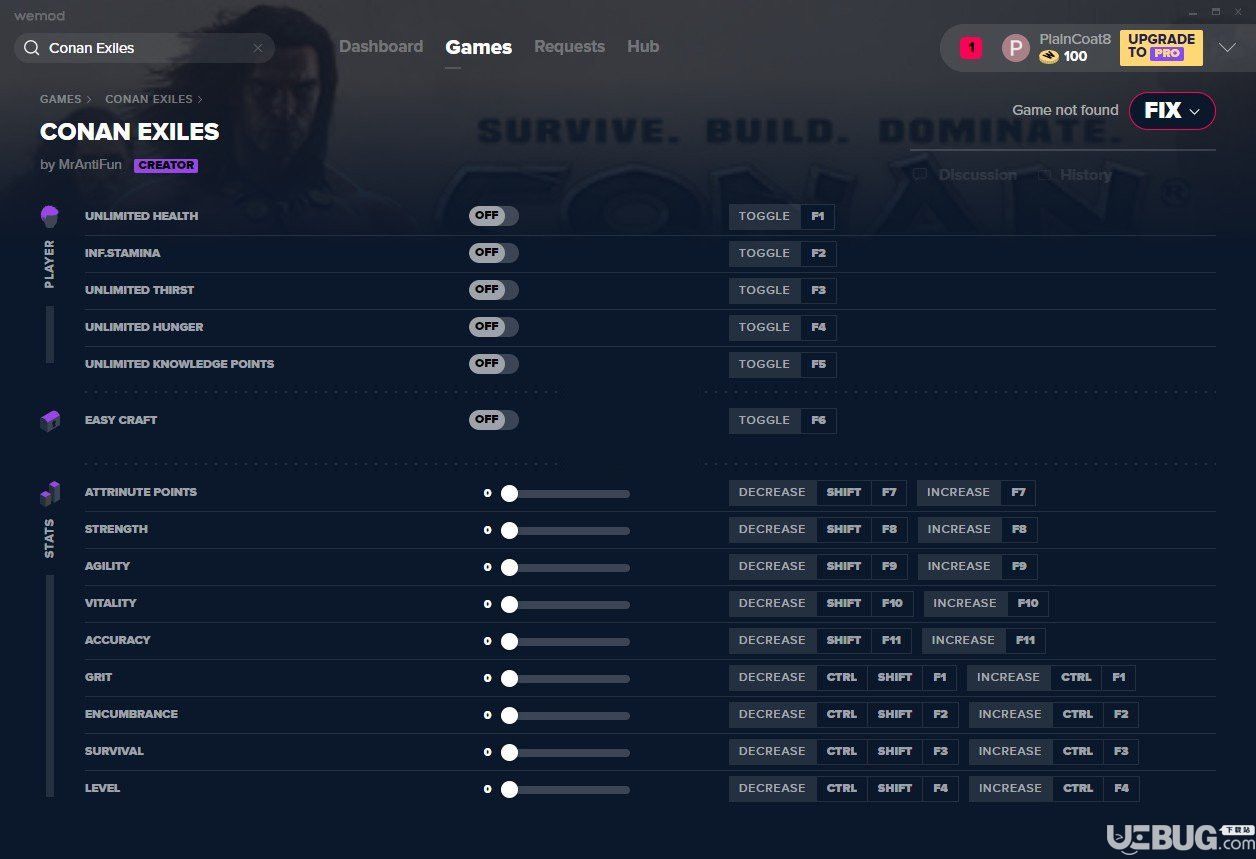Viewport: 1256px width, 859px height.
Task: Go to the Requests tab
Action: coord(569,47)
